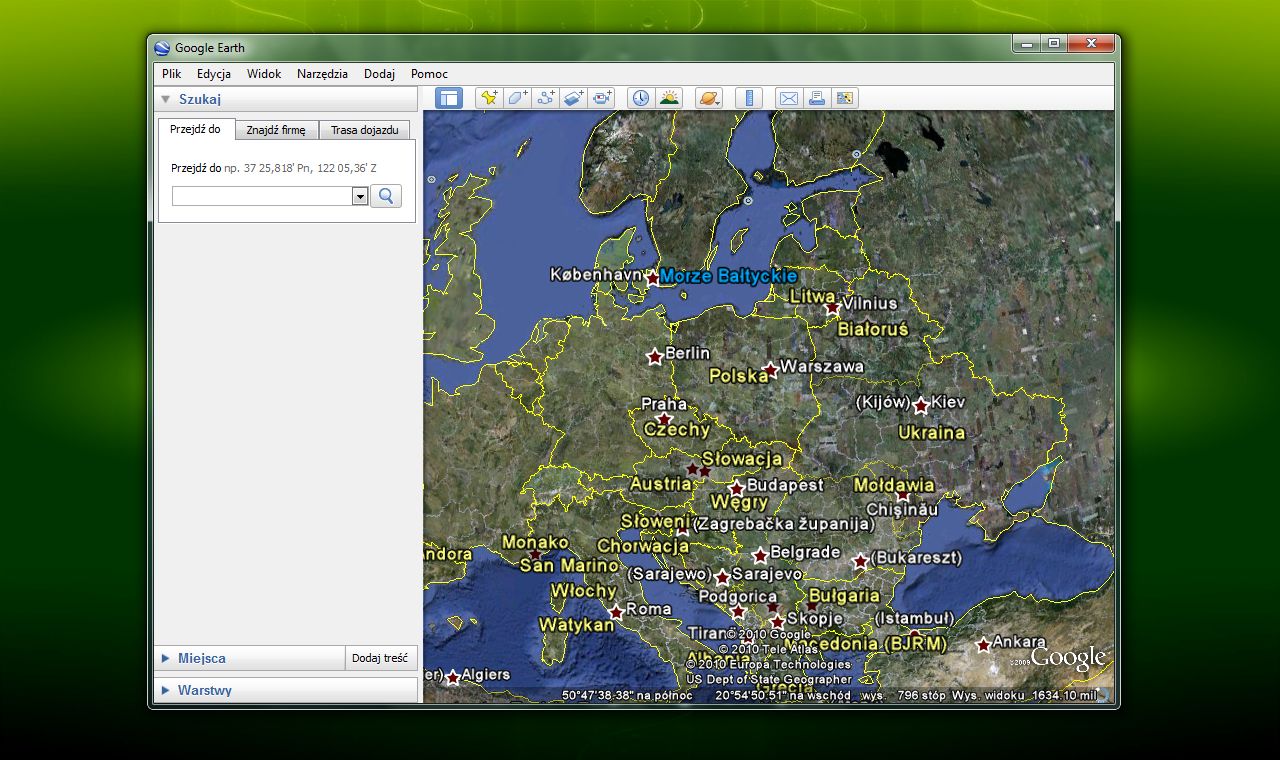Add a placemark with the pushpin icon

tap(488, 98)
